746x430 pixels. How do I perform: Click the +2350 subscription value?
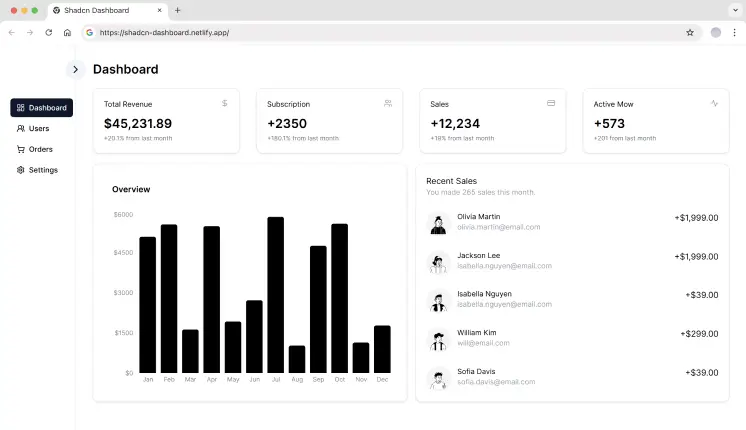(287, 124)
